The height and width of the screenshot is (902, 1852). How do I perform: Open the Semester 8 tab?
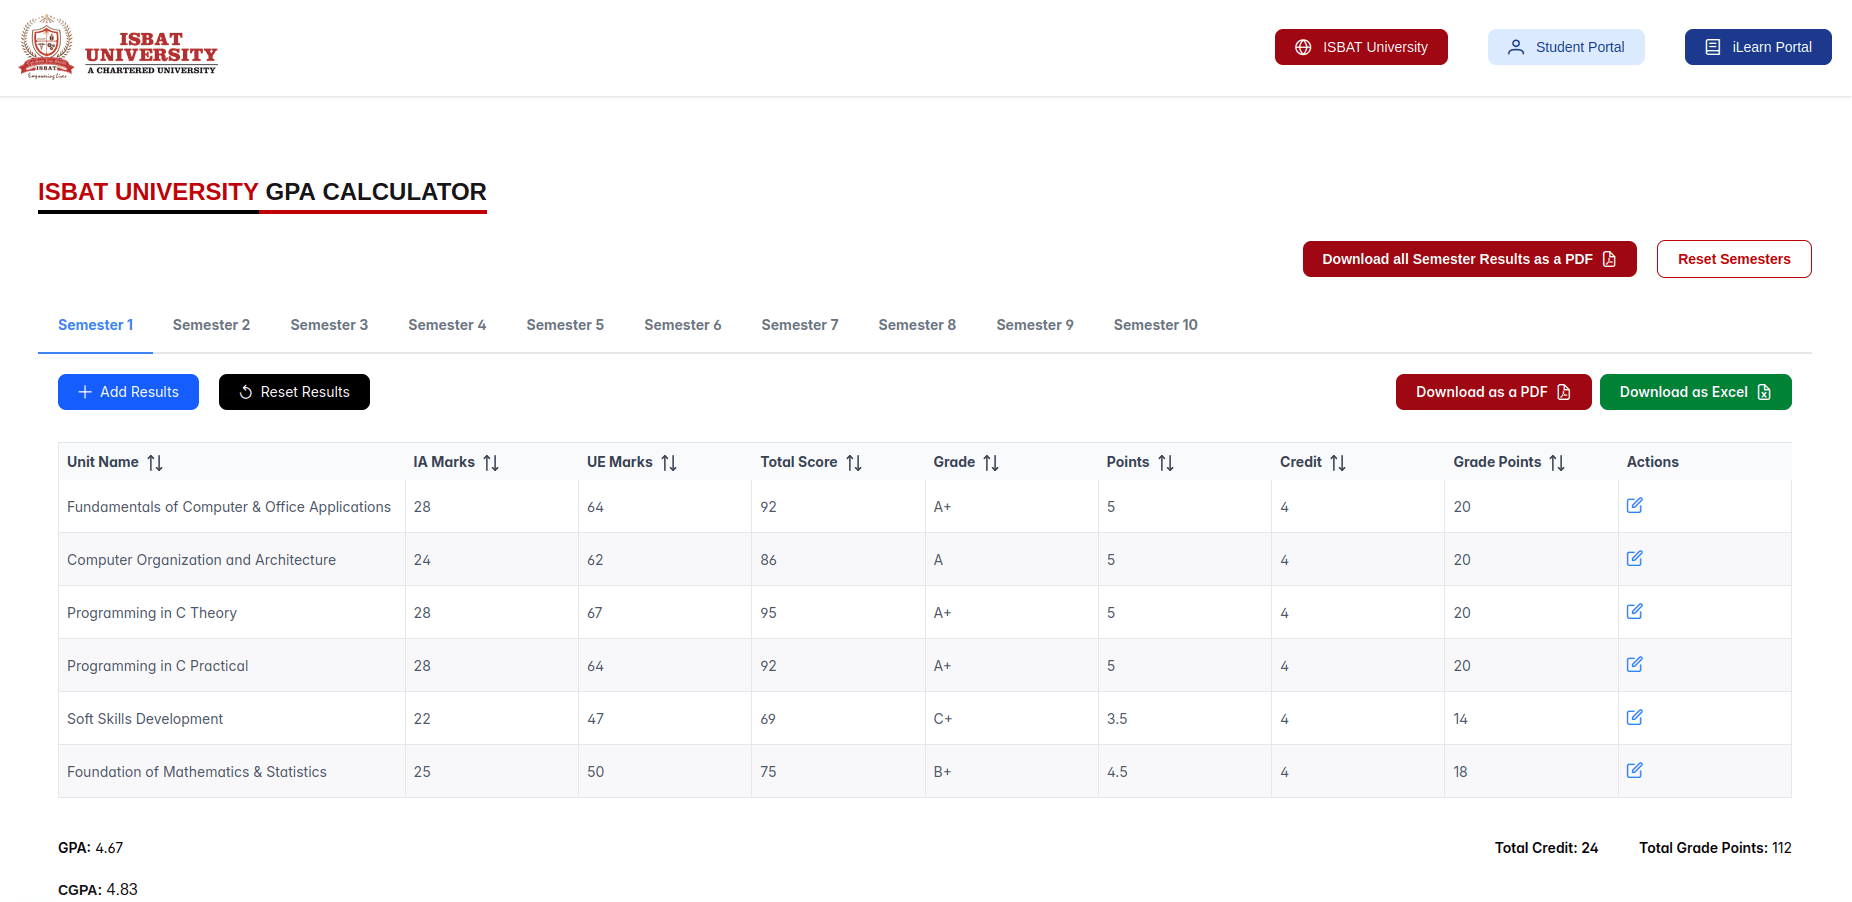click(917, 325)
